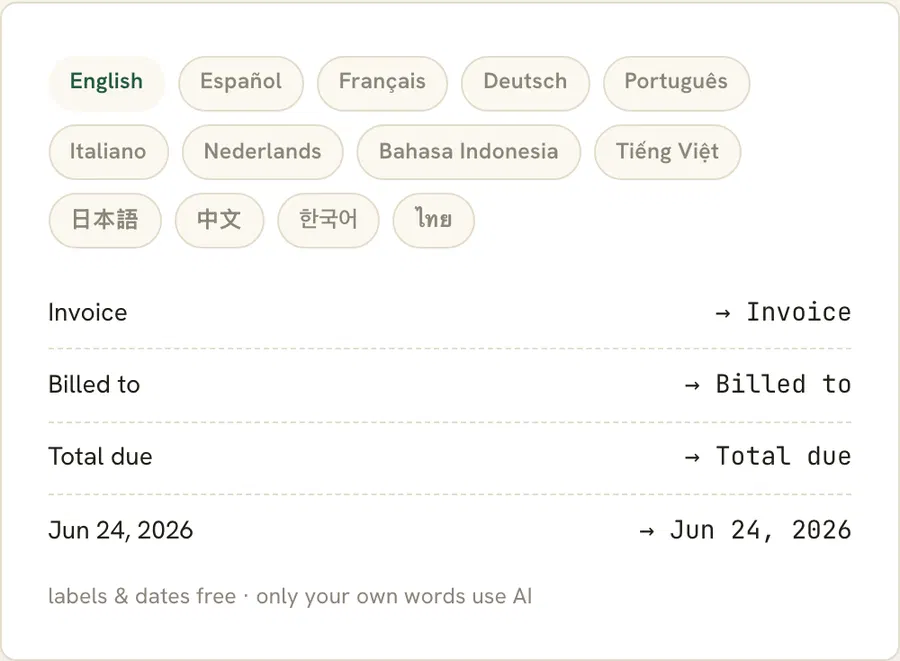Select Bahasa Indonesia language

pyautogui.click(x=468, y=151)
